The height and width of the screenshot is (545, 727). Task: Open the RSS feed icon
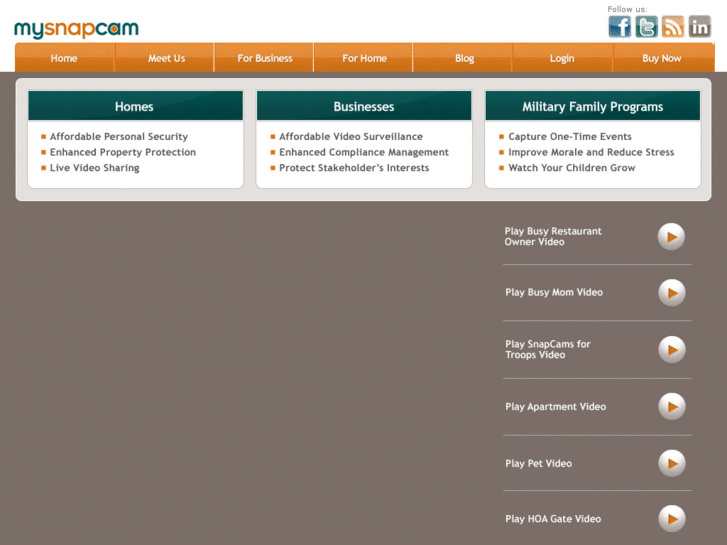[x=673, y=26]
